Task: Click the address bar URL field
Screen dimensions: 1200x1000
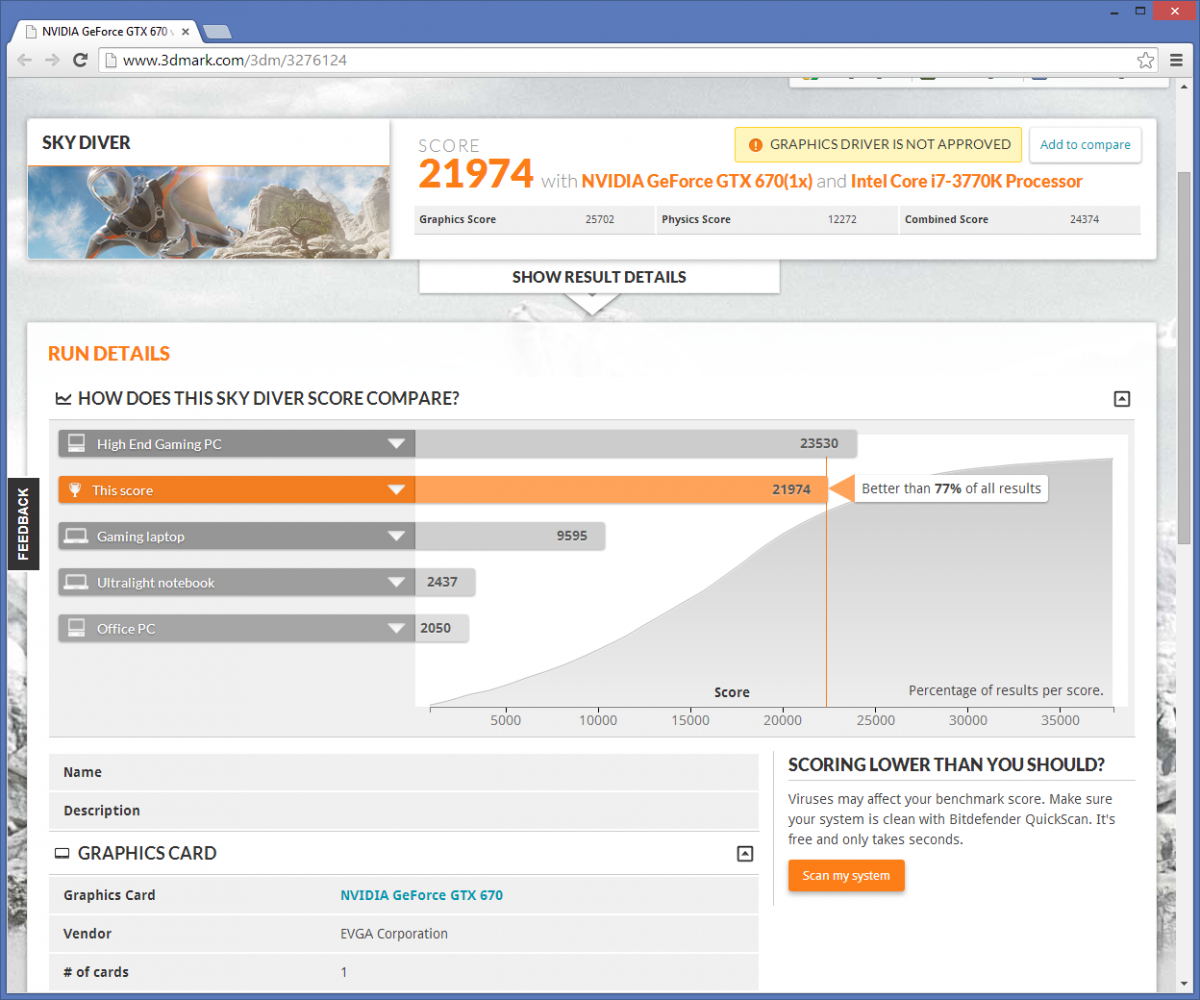Action: (x=630, y=60)
